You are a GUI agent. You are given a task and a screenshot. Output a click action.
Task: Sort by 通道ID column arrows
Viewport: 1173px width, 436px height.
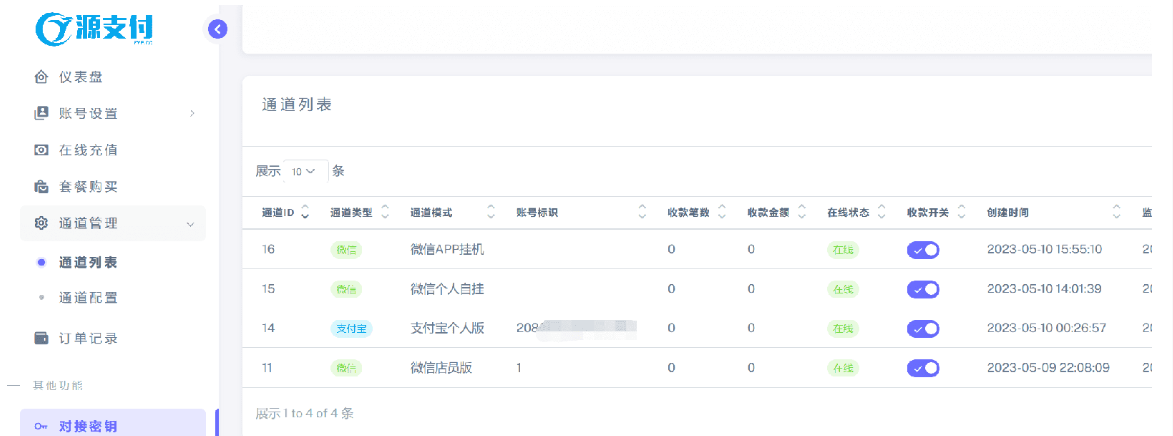pyautogui.click(x=304, y=212)
